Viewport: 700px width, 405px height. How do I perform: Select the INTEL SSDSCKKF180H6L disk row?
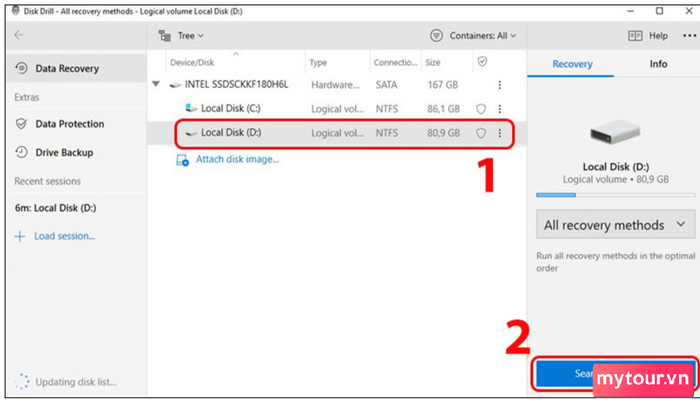337,84
